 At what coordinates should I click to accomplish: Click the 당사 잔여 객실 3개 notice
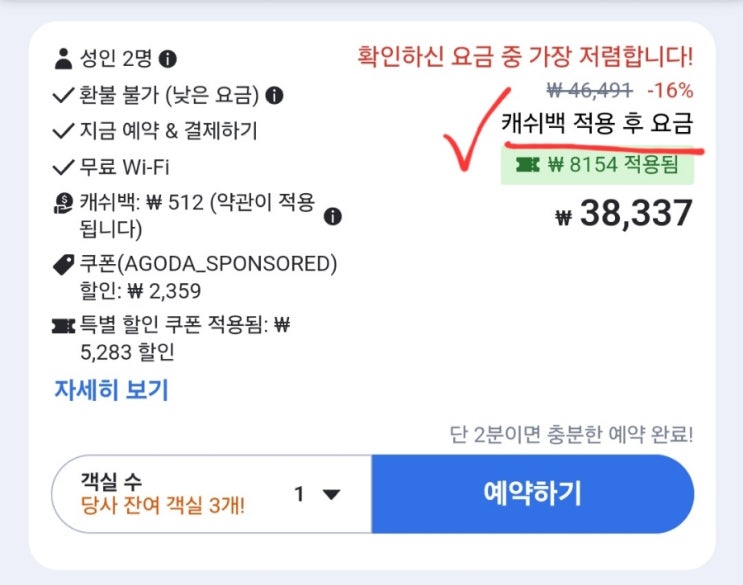[x=163, y=504]
